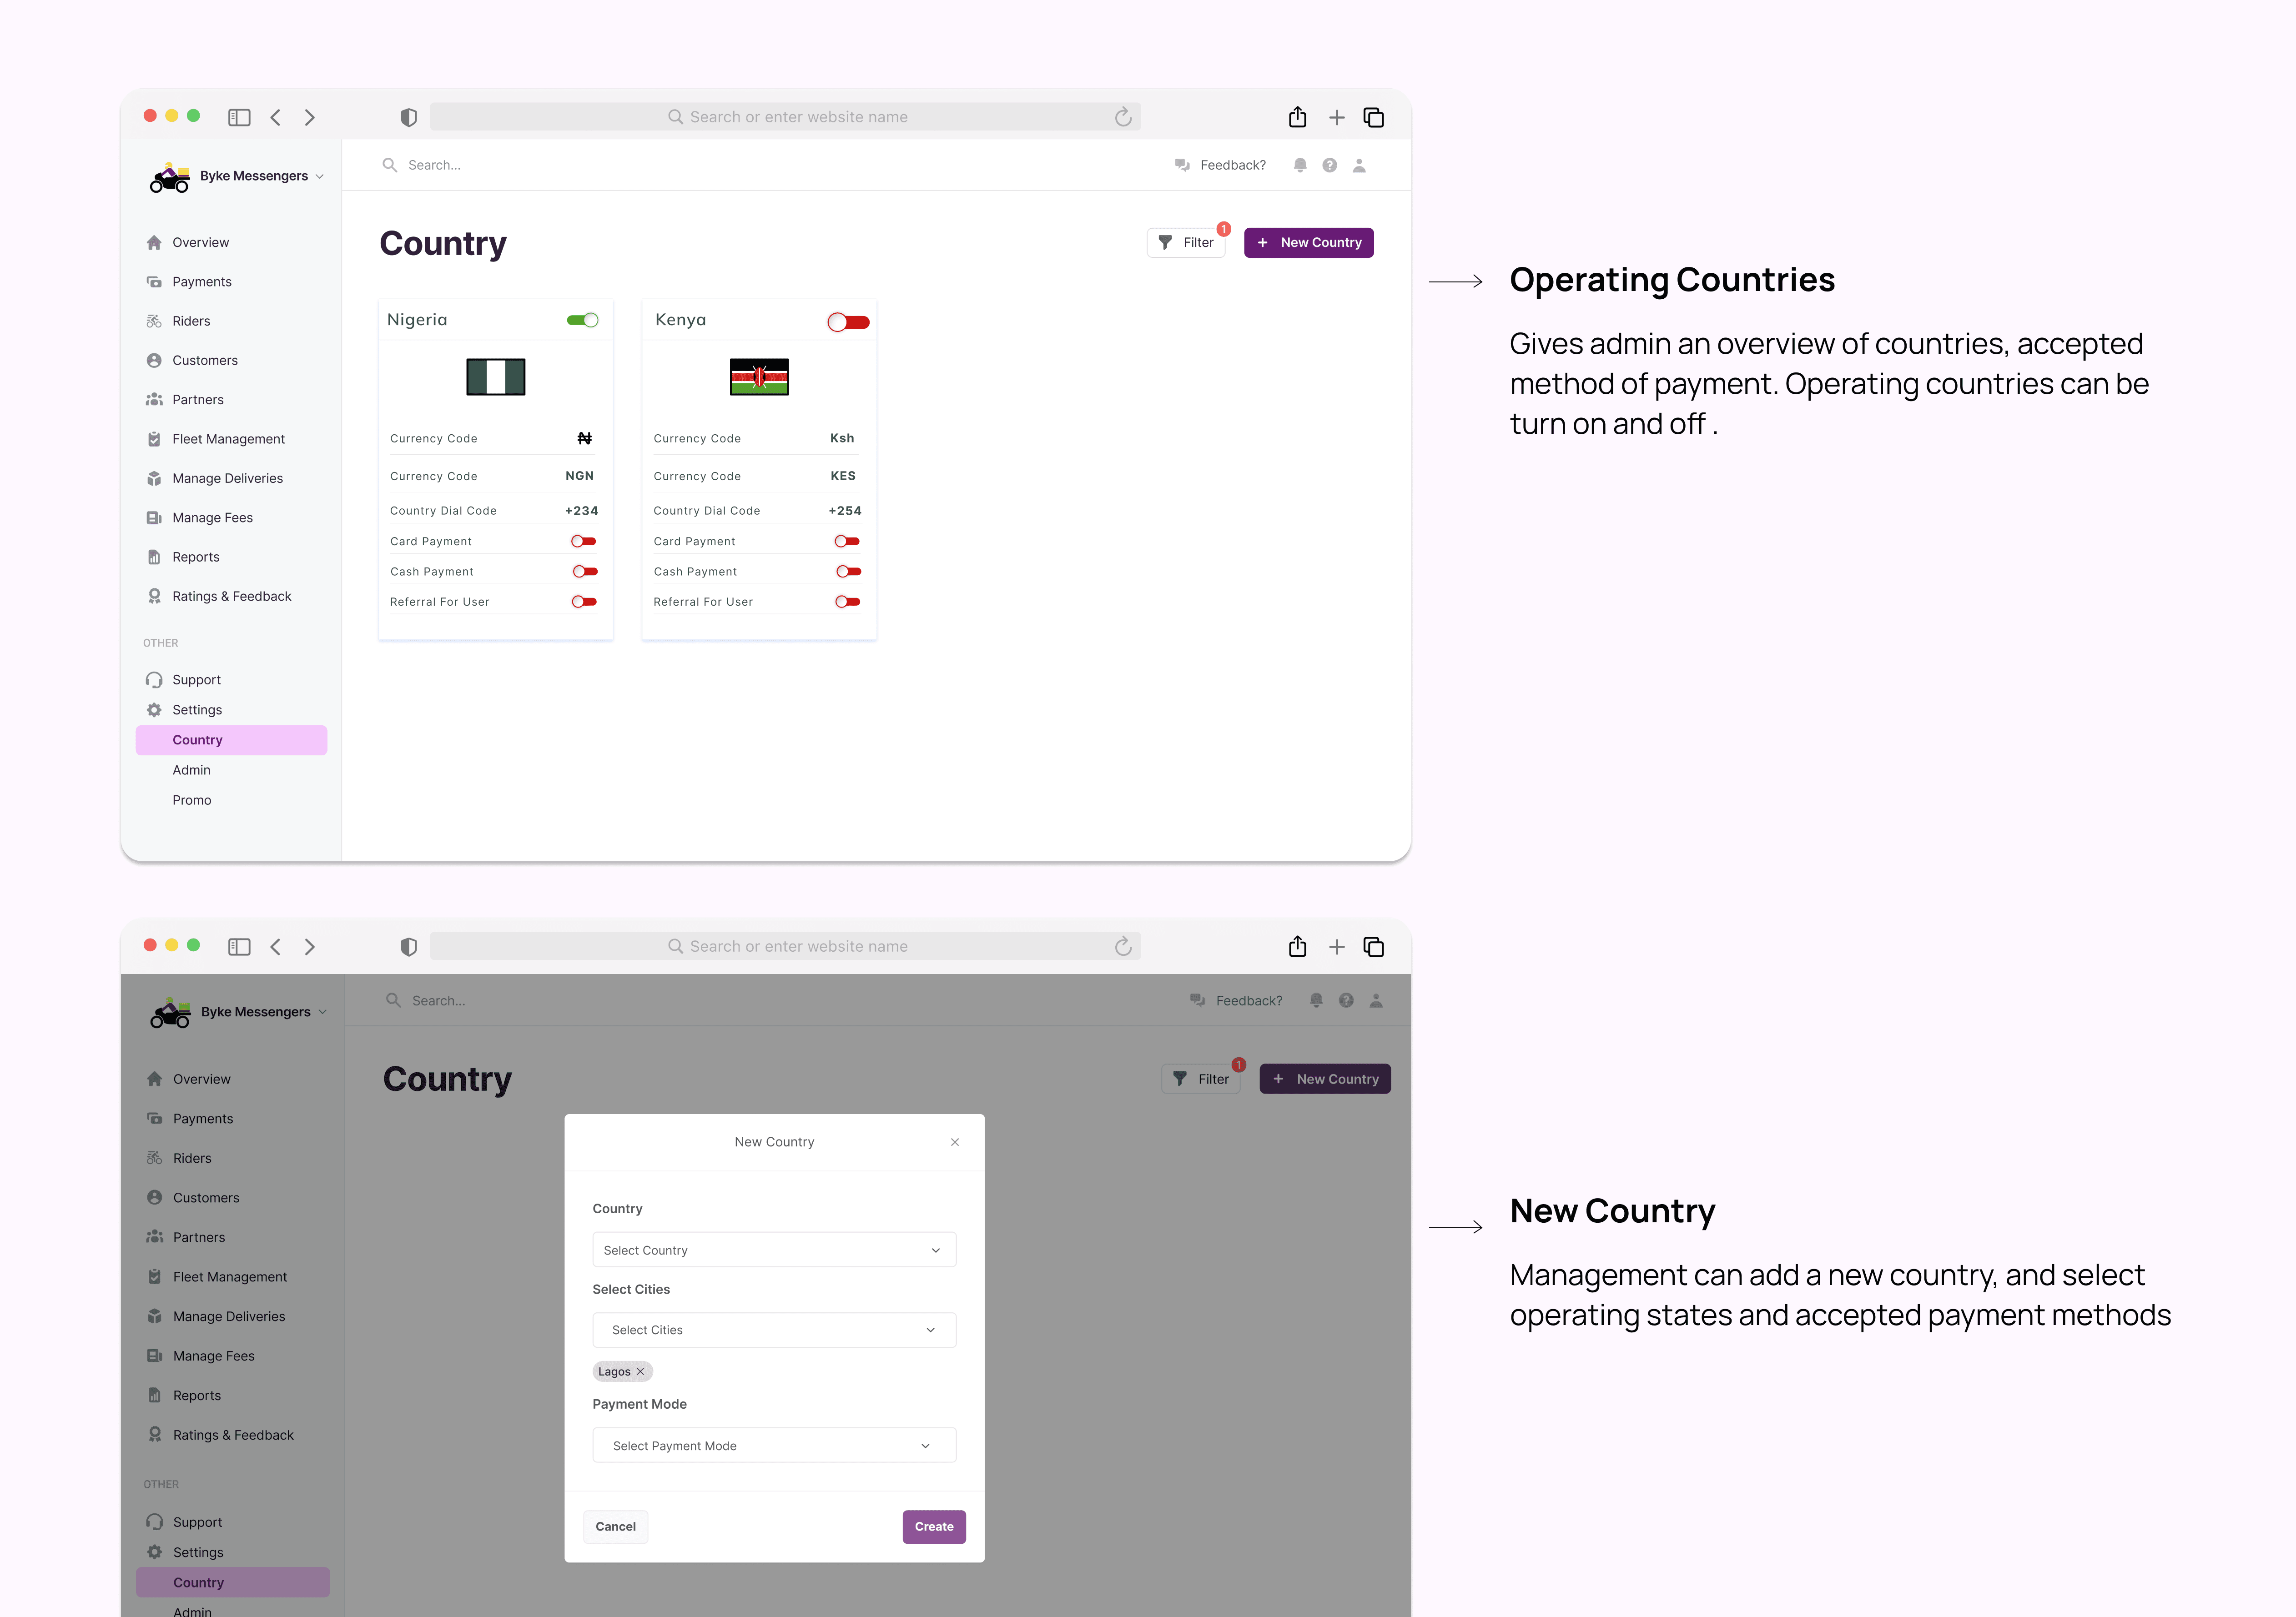Open the Select Payment Mode dropdown

coord(774,1445)
